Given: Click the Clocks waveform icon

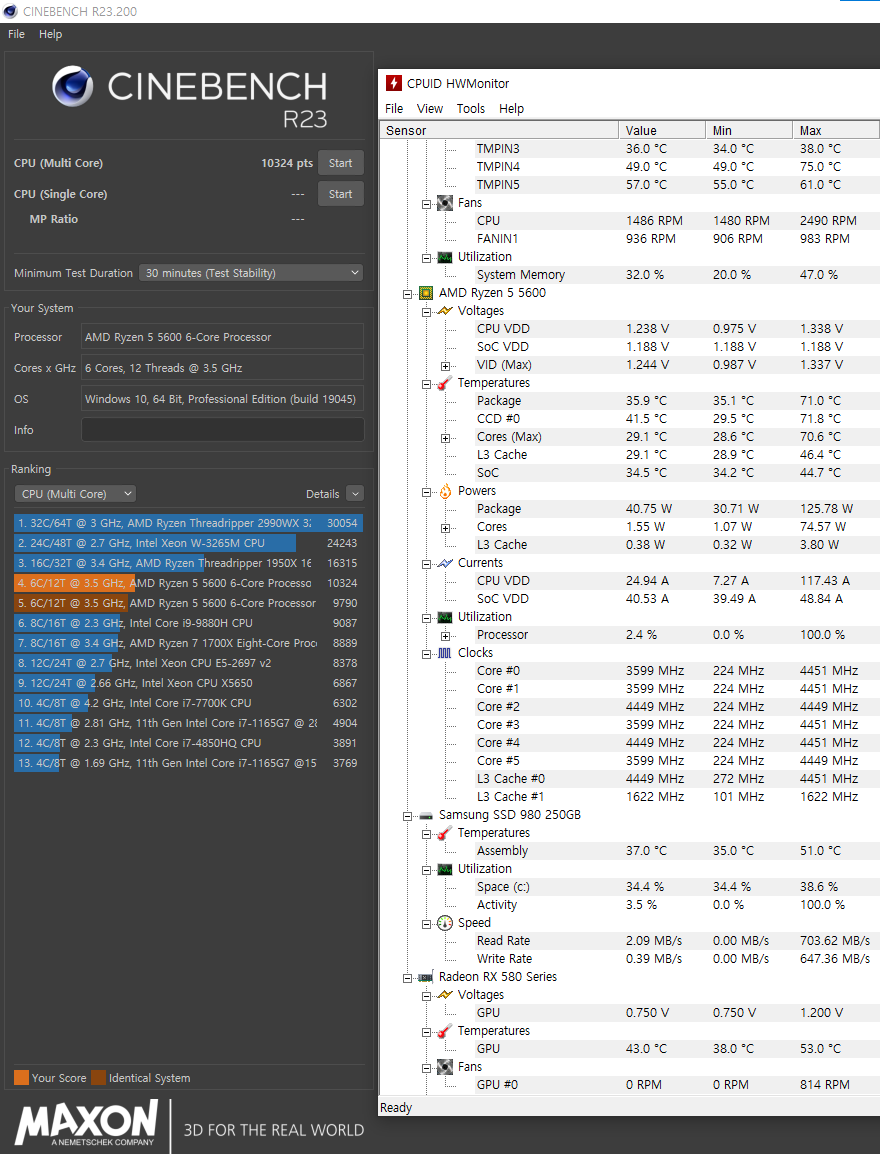Looking at the screenshot, I should pos(445,653).
